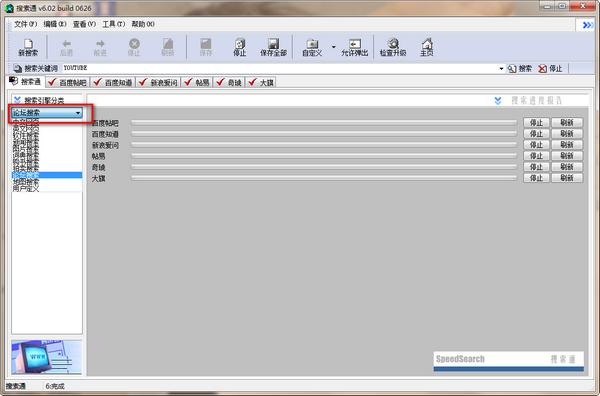This screenshot has width=600, height=396.
Task: Click the 保存全部 save all icon
Action: [273, 47]
